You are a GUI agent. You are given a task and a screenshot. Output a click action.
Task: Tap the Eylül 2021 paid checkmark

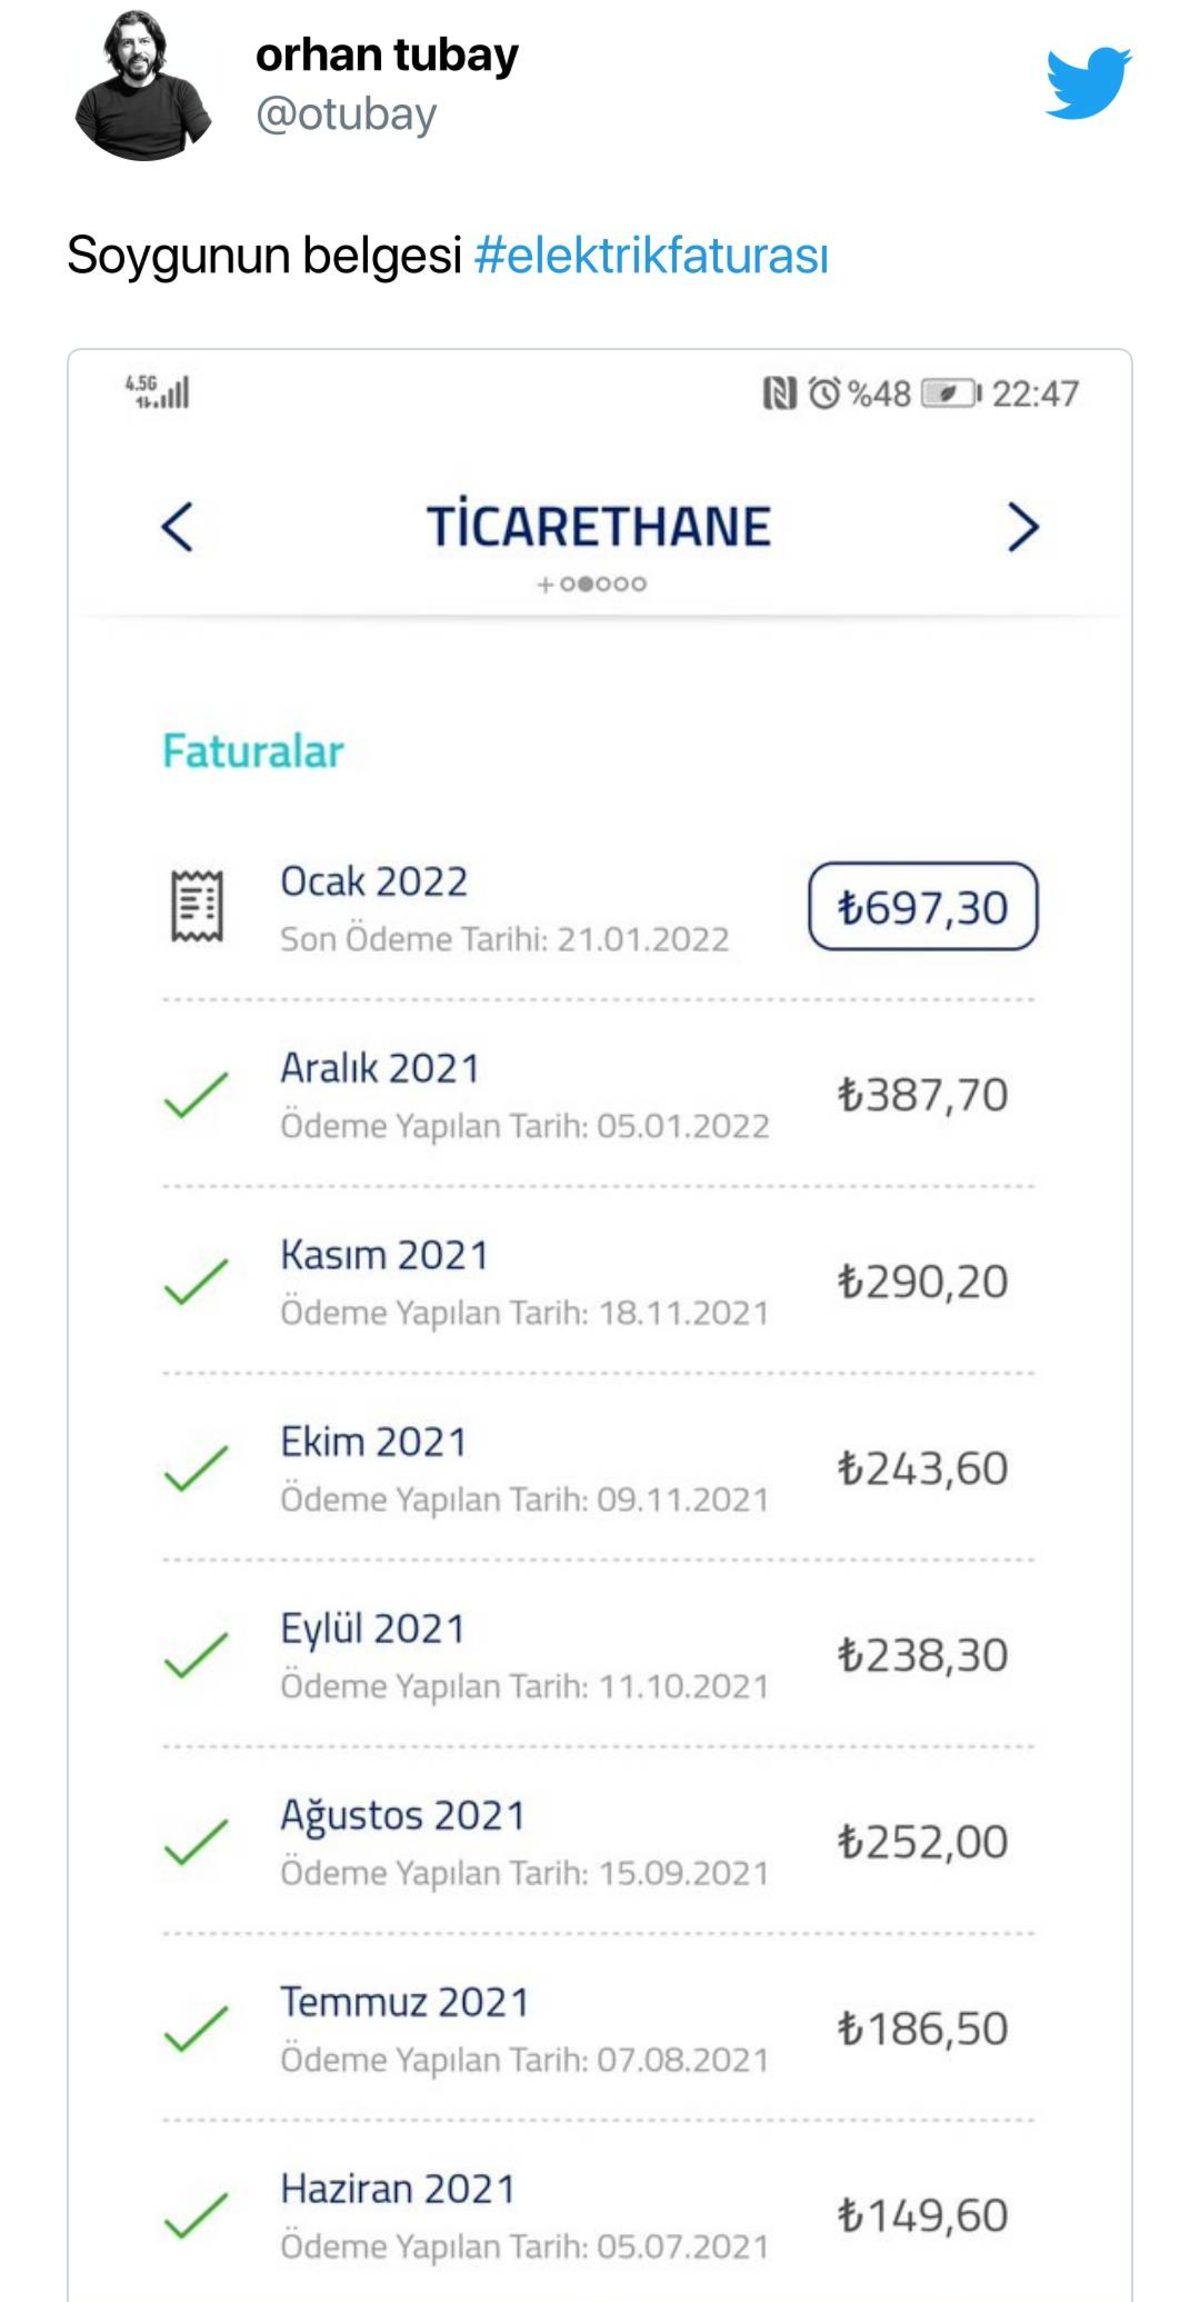pyautogui.click(x=196, y=1655)
